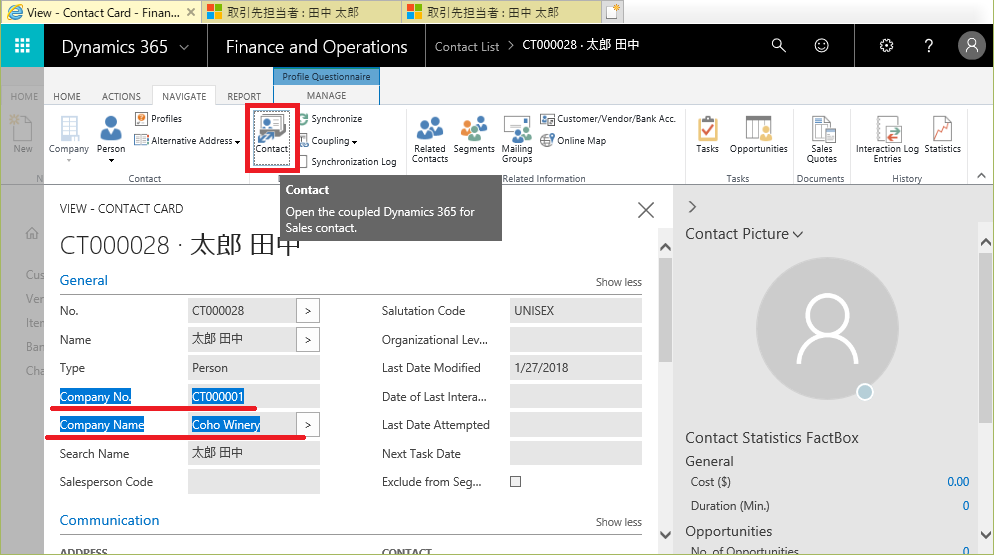Click the New document icon
The width and height of the screenshot is (994, 555).
22,134
